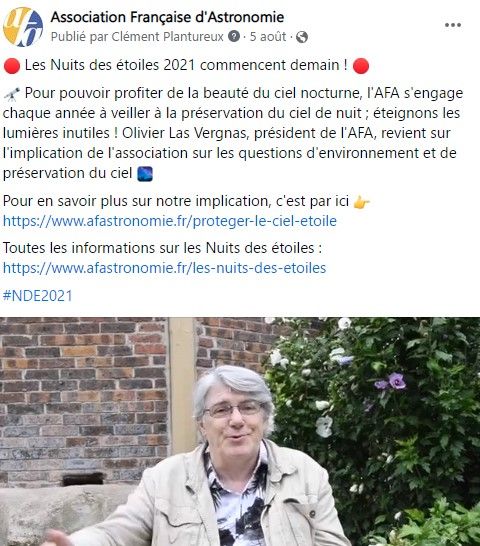
Task: Click the publisher name Clément Plantureux
Action: [167, 37]
